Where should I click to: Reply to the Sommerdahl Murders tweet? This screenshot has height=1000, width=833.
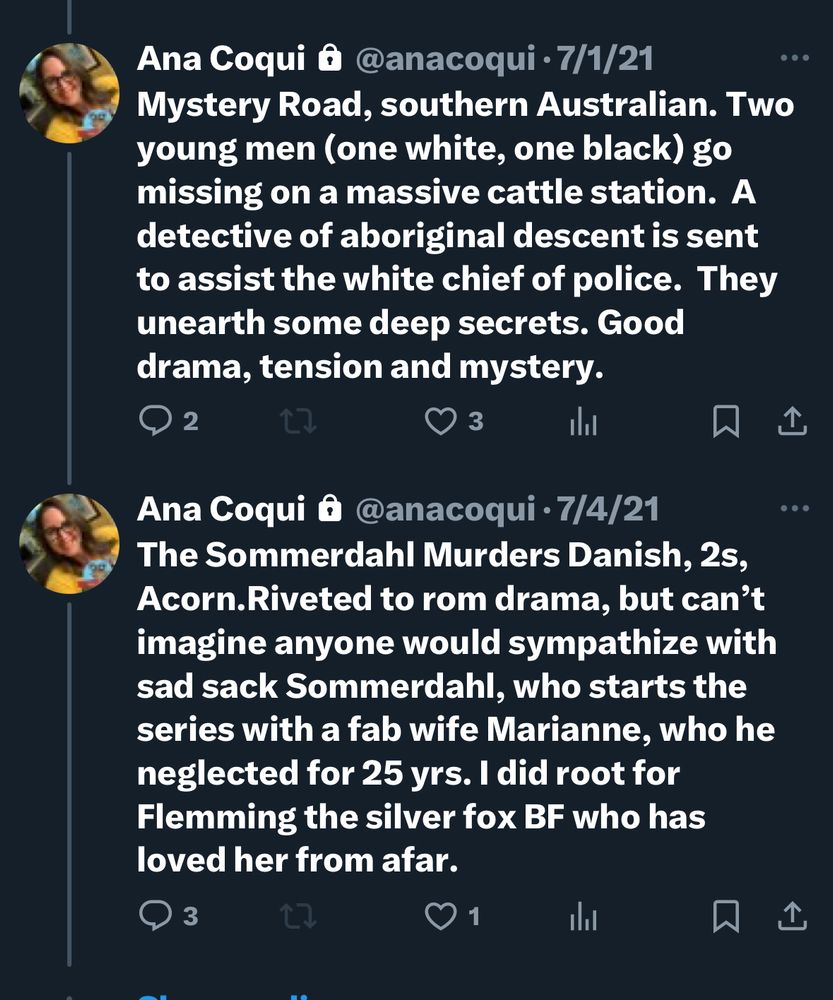[x=155, y=914]
